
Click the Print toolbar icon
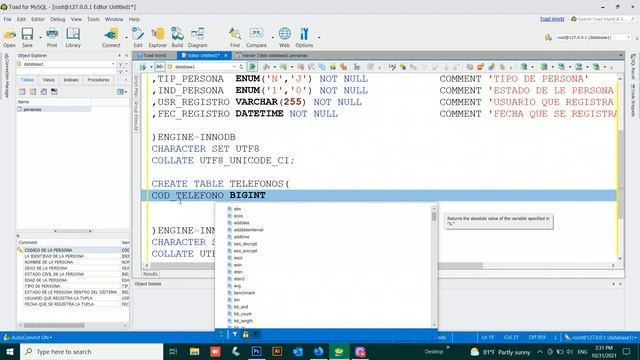[52, 38]
